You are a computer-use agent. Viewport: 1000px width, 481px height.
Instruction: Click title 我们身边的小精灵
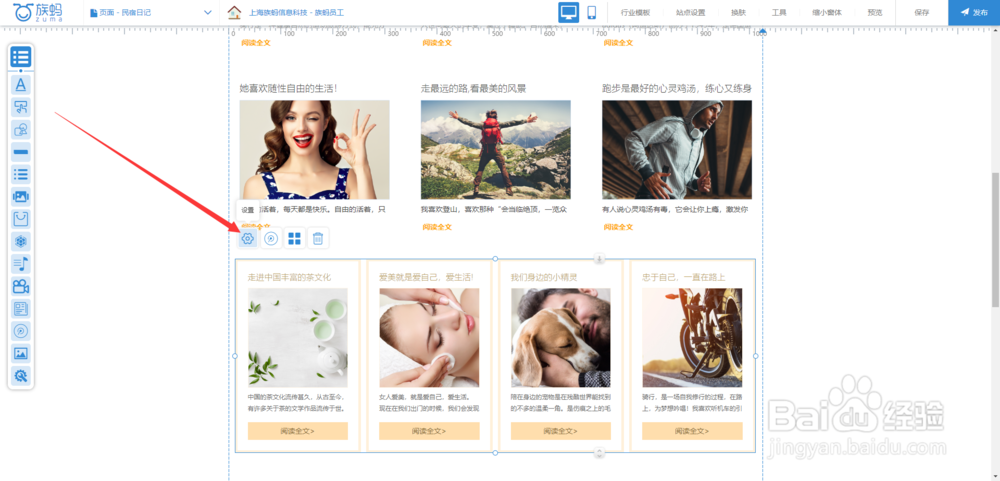coord(544,278)
